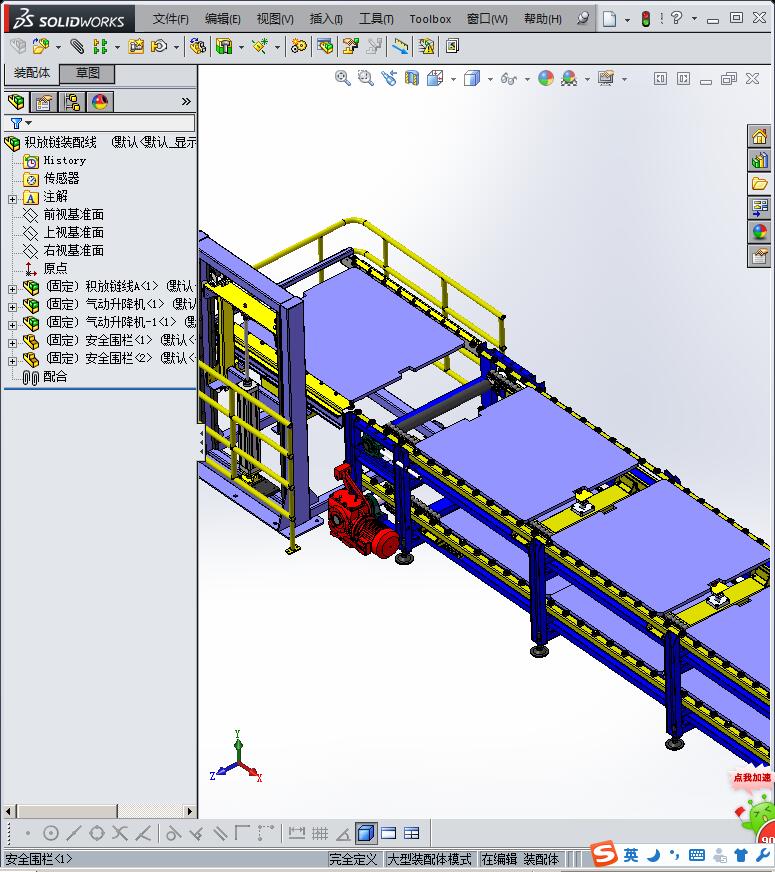Click the Reference Geometry icon
Viewport: 775px width, 872px height.
[260, 46]
